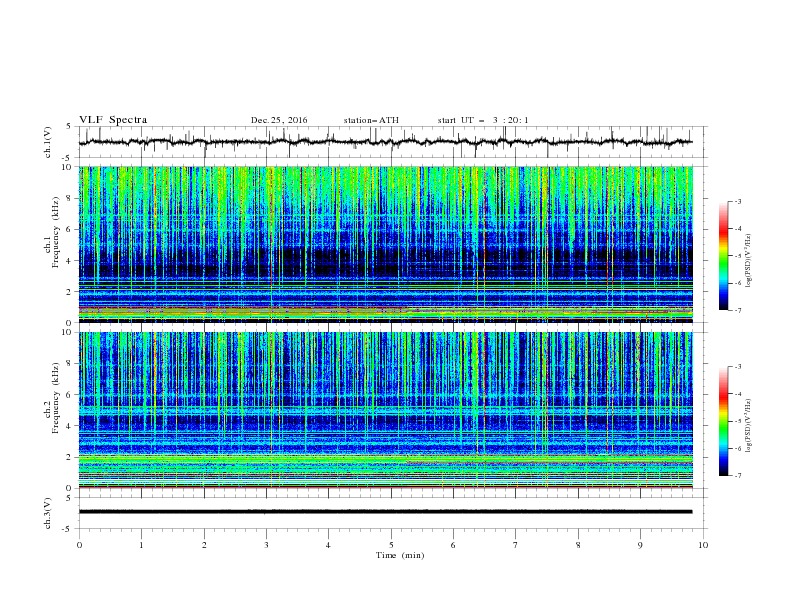Click the ch.2 color bar log(PSD) label

(749, 426)
